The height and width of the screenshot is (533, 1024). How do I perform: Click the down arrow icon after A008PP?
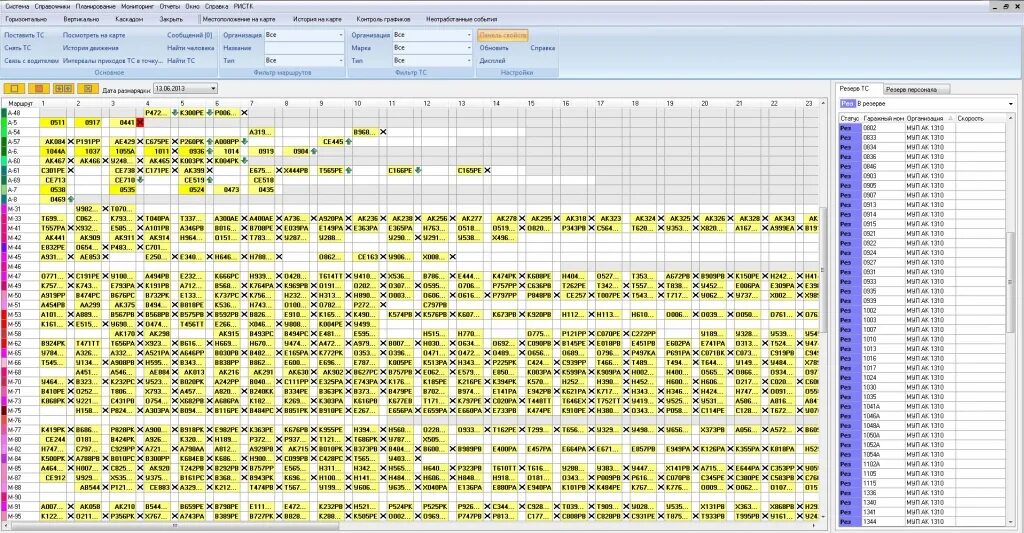244,142
